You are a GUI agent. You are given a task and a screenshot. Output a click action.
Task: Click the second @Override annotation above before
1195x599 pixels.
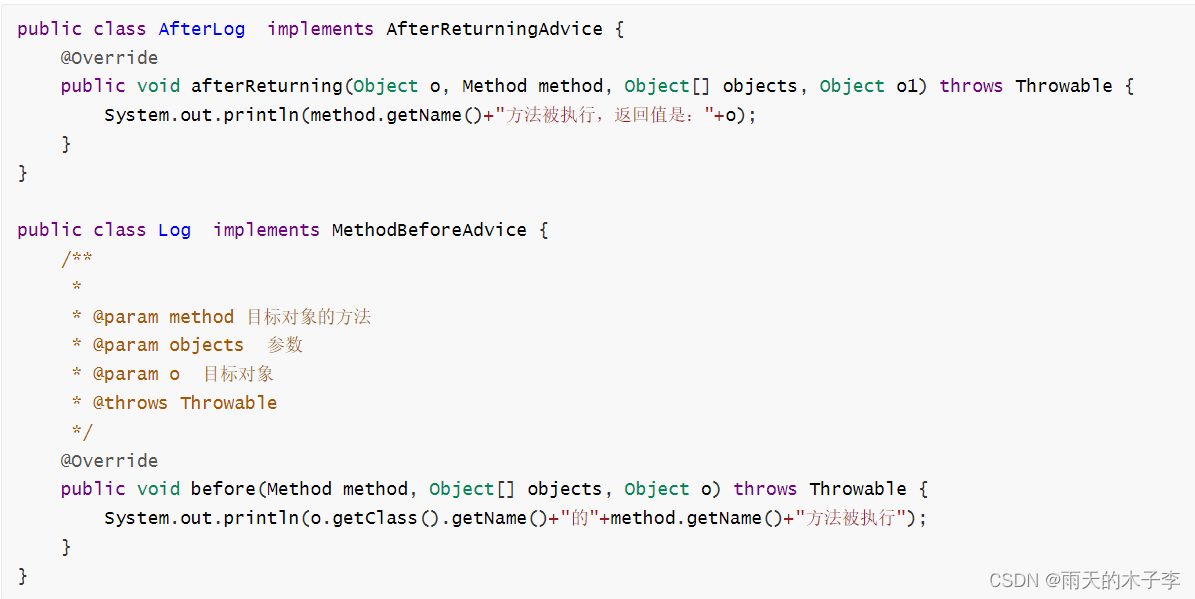(110, 461)
